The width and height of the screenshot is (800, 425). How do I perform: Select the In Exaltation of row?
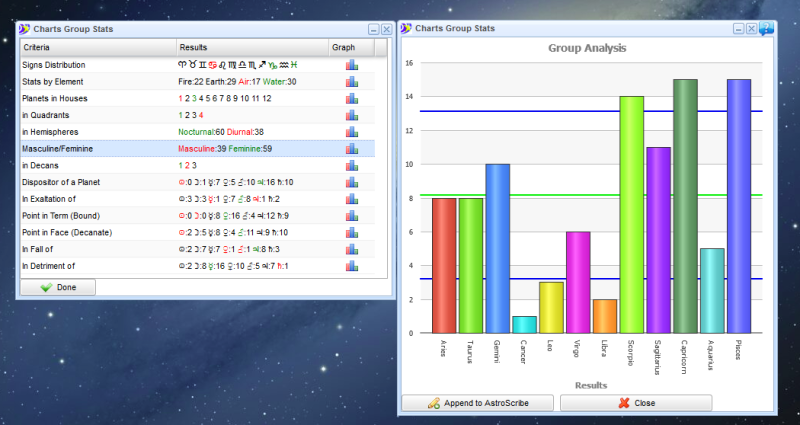95,199
